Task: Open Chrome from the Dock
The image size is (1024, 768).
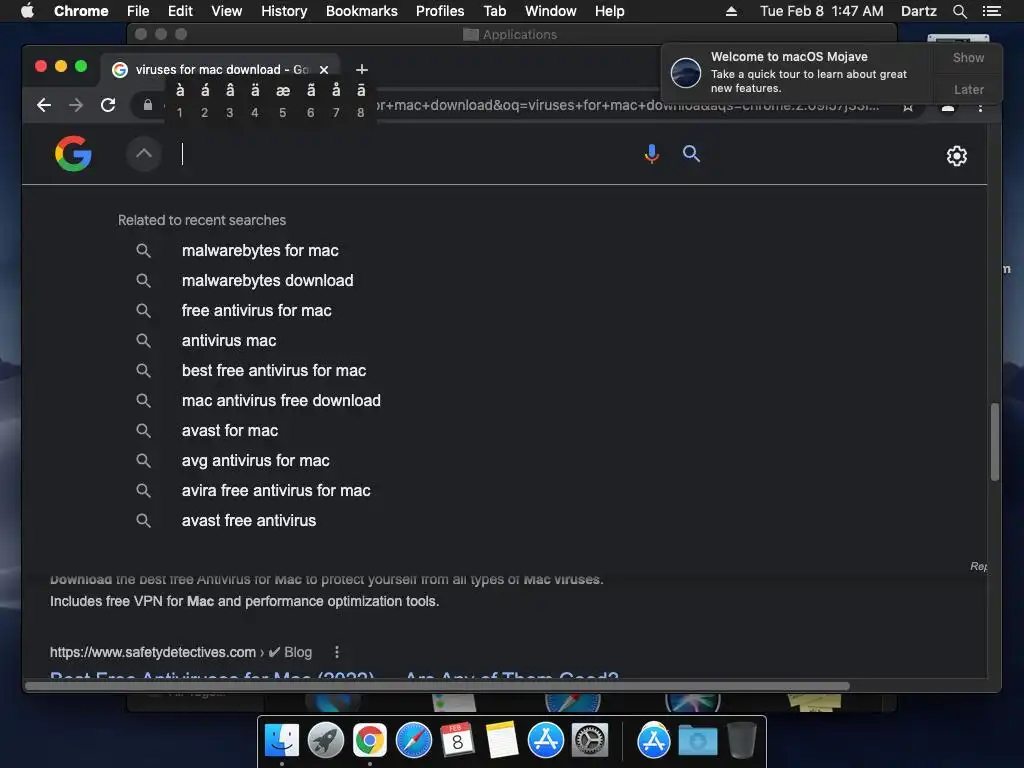Action: [x=370, y=741]
